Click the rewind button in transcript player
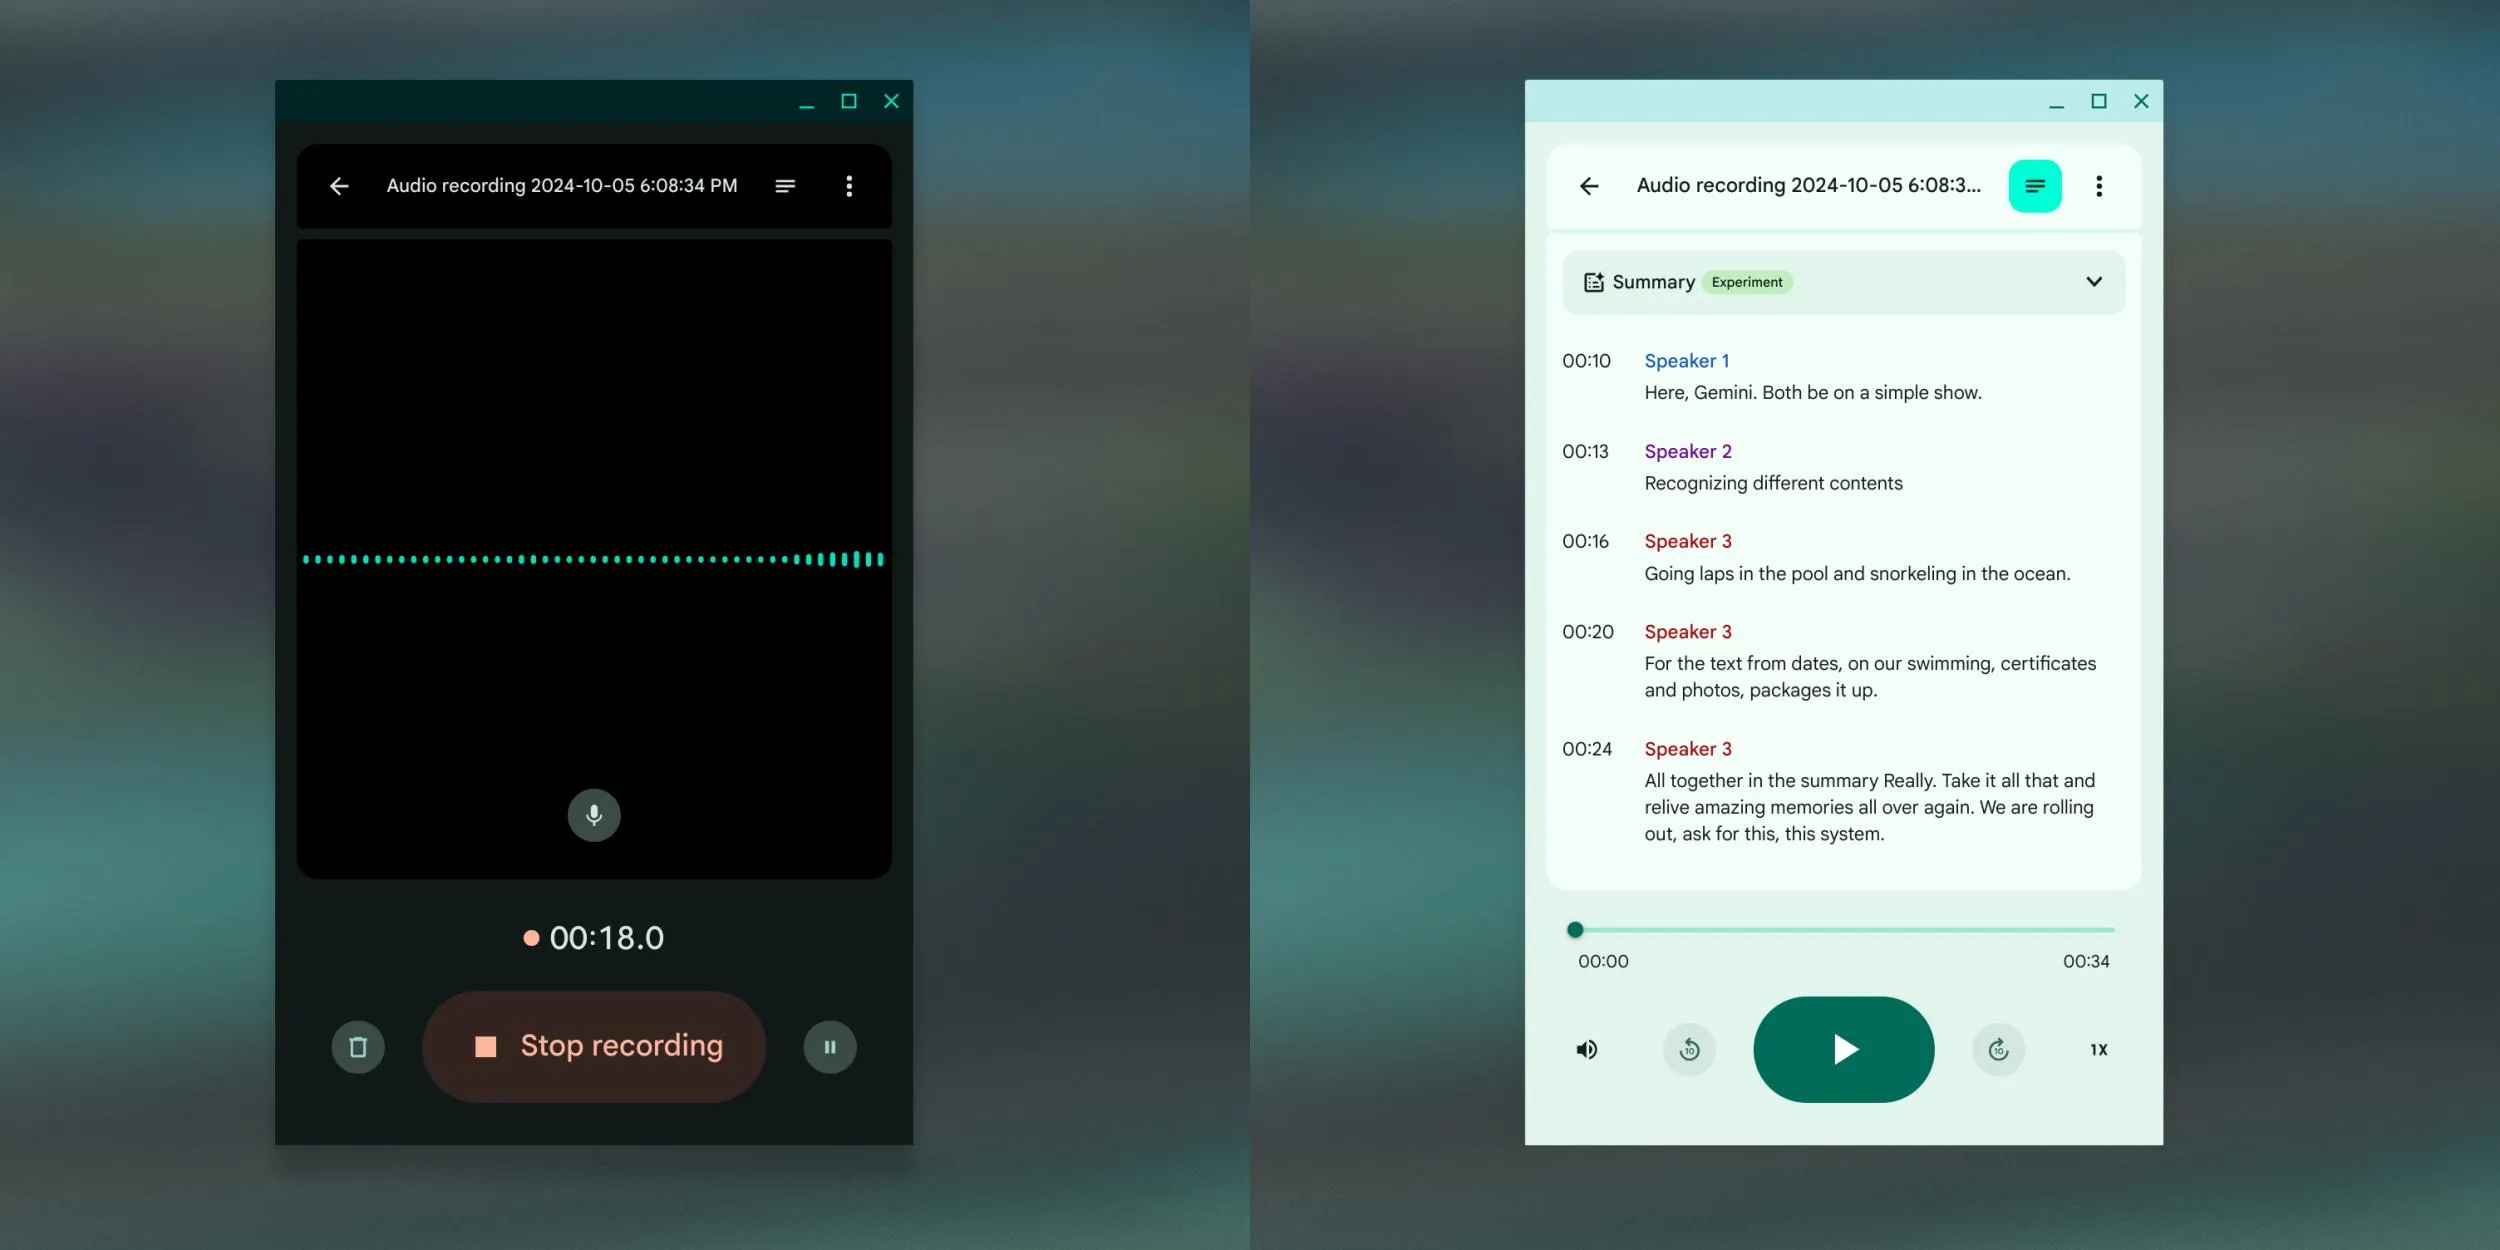The image size is (2500, 1250). (x=1690, y=1049)
